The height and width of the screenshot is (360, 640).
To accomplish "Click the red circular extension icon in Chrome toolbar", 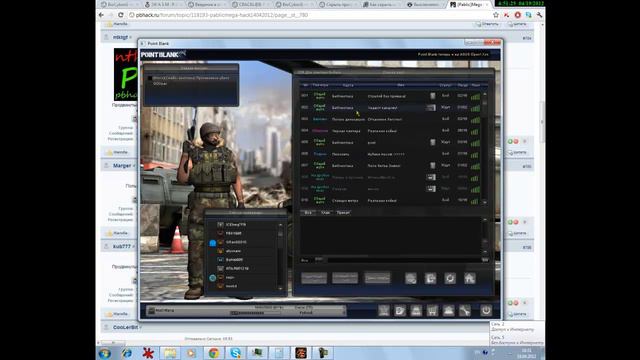I will 518,15.
